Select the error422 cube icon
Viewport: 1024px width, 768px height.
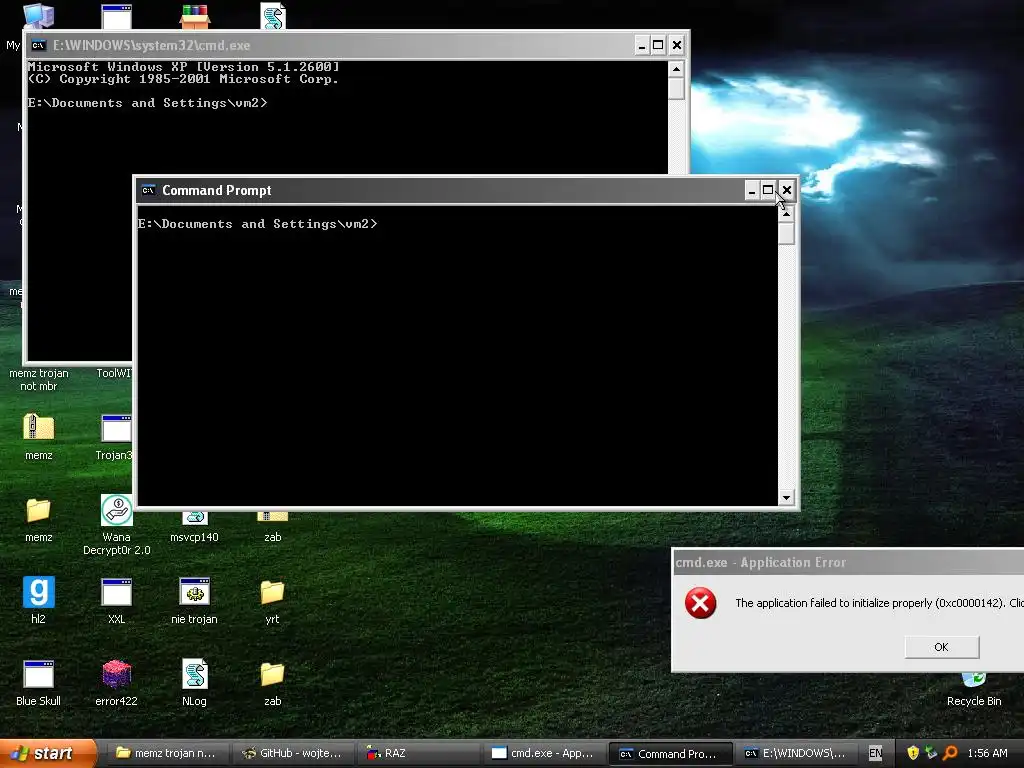pyautogui.click(x=117, y=674)
